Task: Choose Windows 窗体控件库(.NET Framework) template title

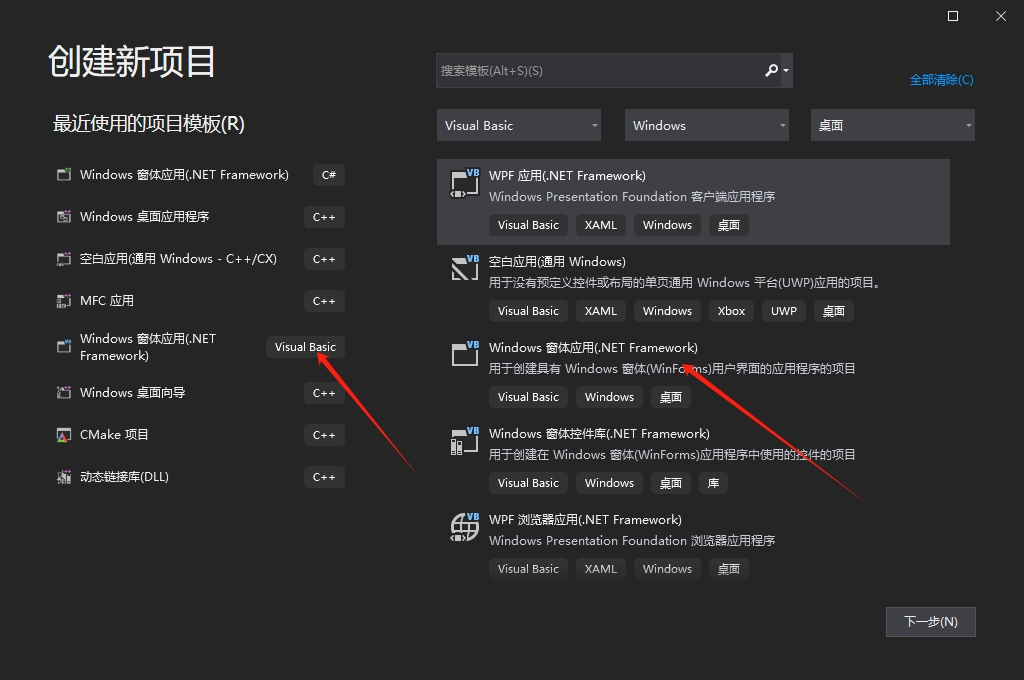Action: point(599,434)
